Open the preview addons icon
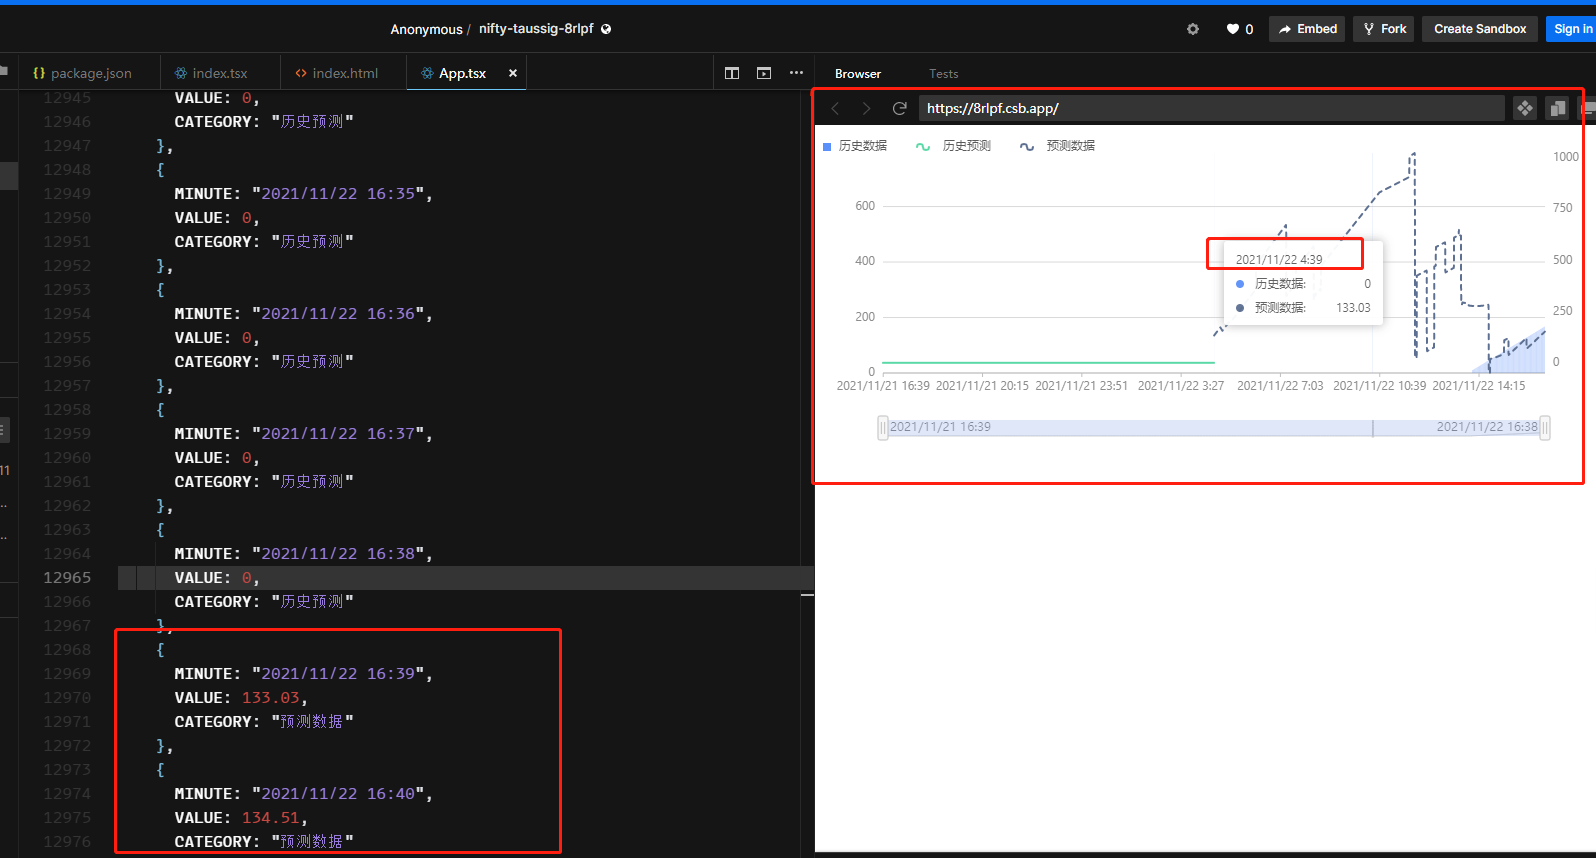The height and width of the screenshot is (858, 1596). (x=1524, y=108)
